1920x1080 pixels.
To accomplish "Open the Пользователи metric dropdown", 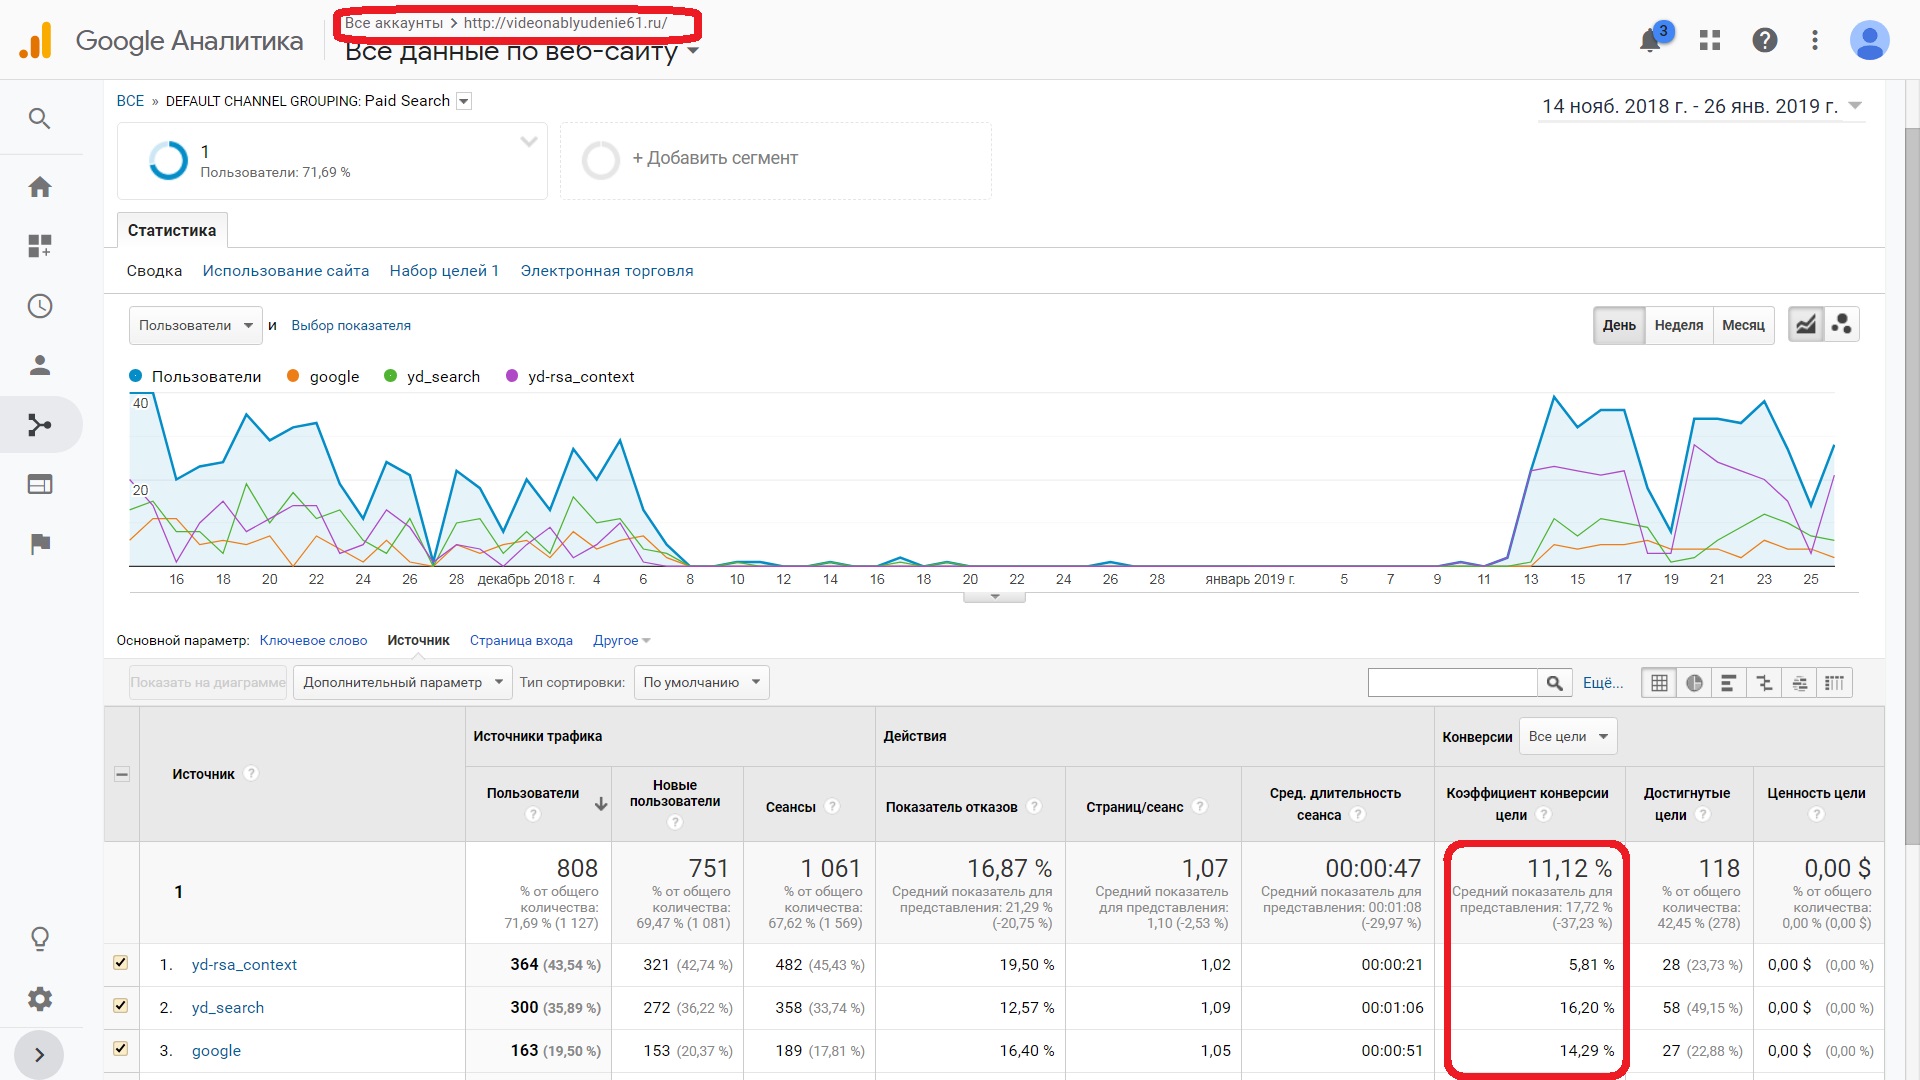I will coord(196,326).
